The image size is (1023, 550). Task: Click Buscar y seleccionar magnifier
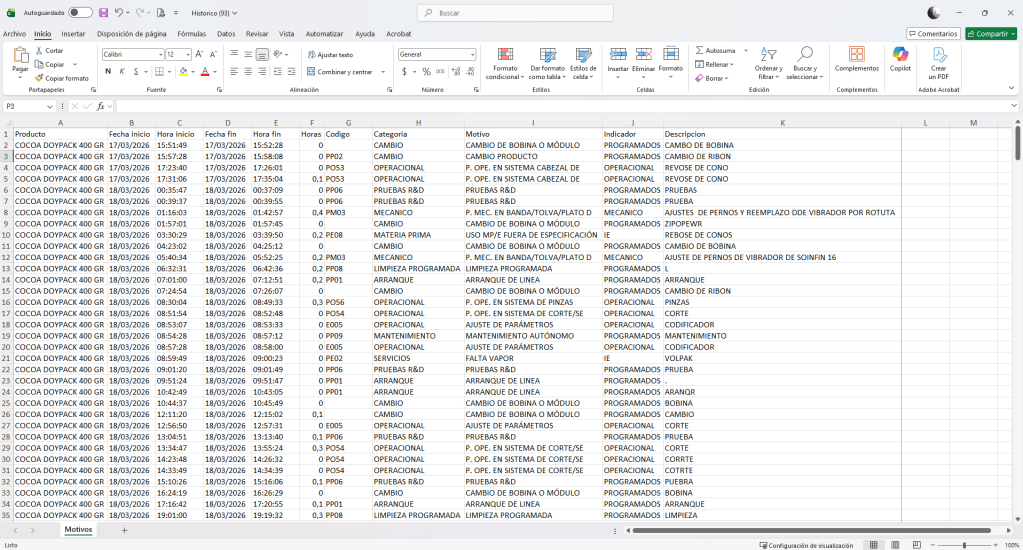pos(803,55)
